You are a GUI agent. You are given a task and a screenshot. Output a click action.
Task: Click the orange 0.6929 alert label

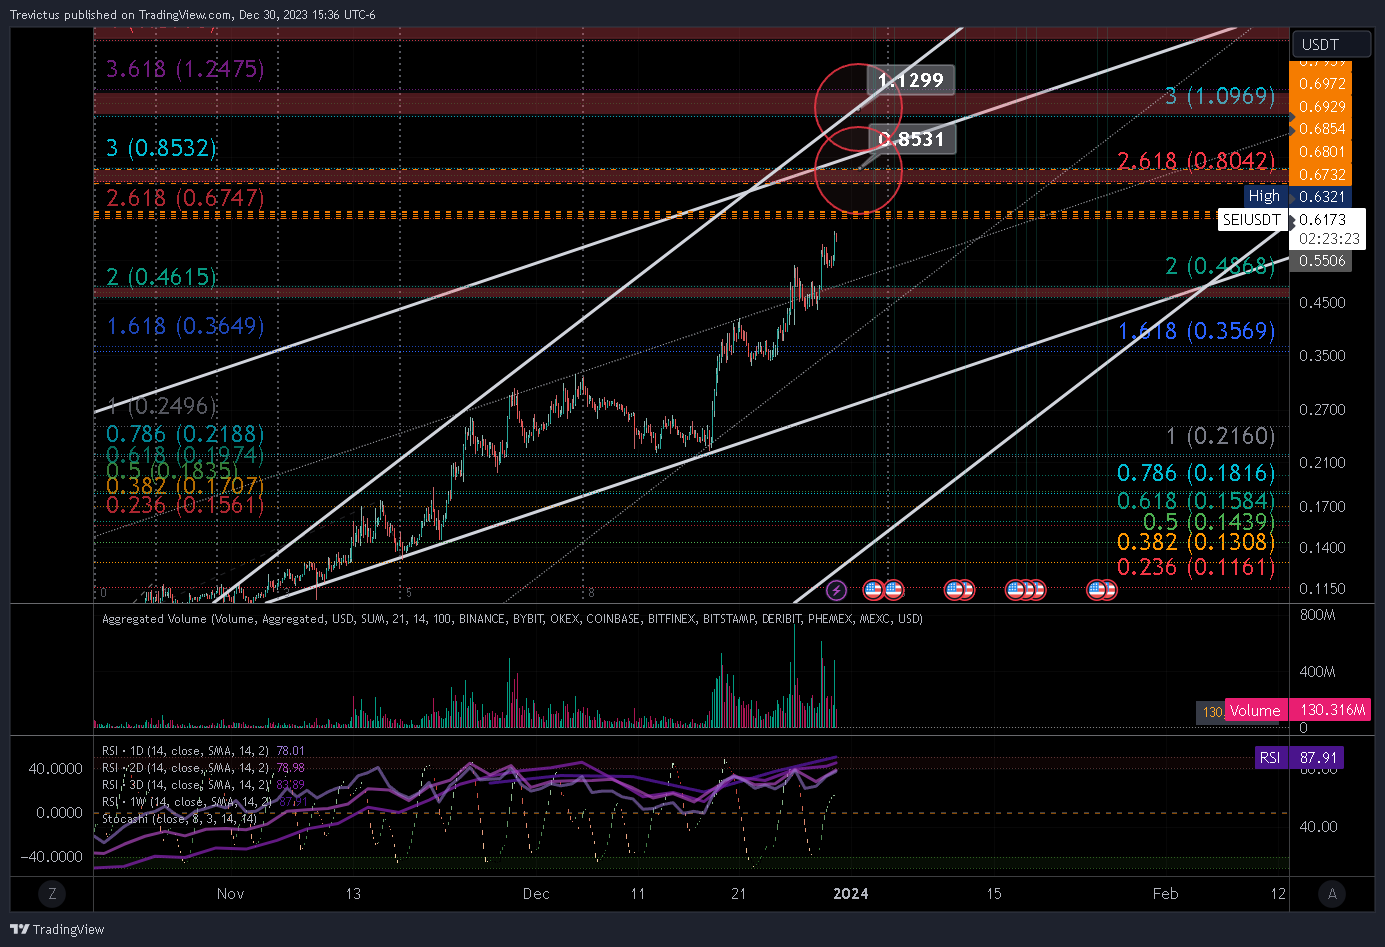tap(1322, 106)
